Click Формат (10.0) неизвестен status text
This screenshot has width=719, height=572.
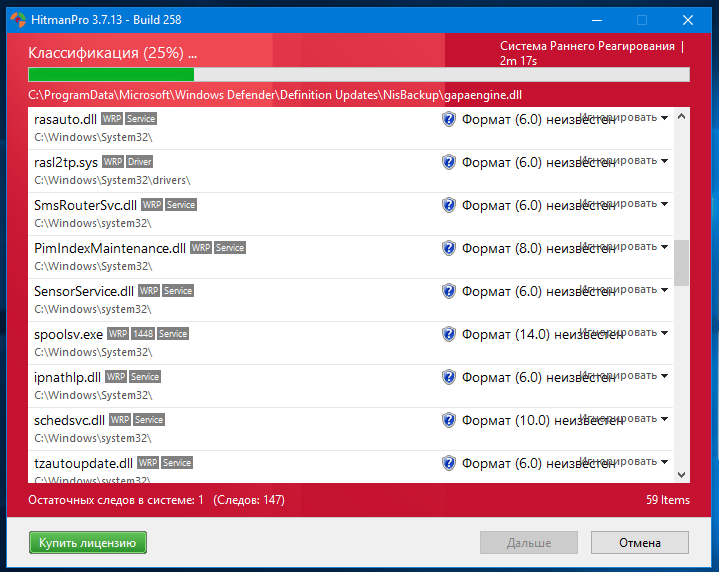coord(542,420)
